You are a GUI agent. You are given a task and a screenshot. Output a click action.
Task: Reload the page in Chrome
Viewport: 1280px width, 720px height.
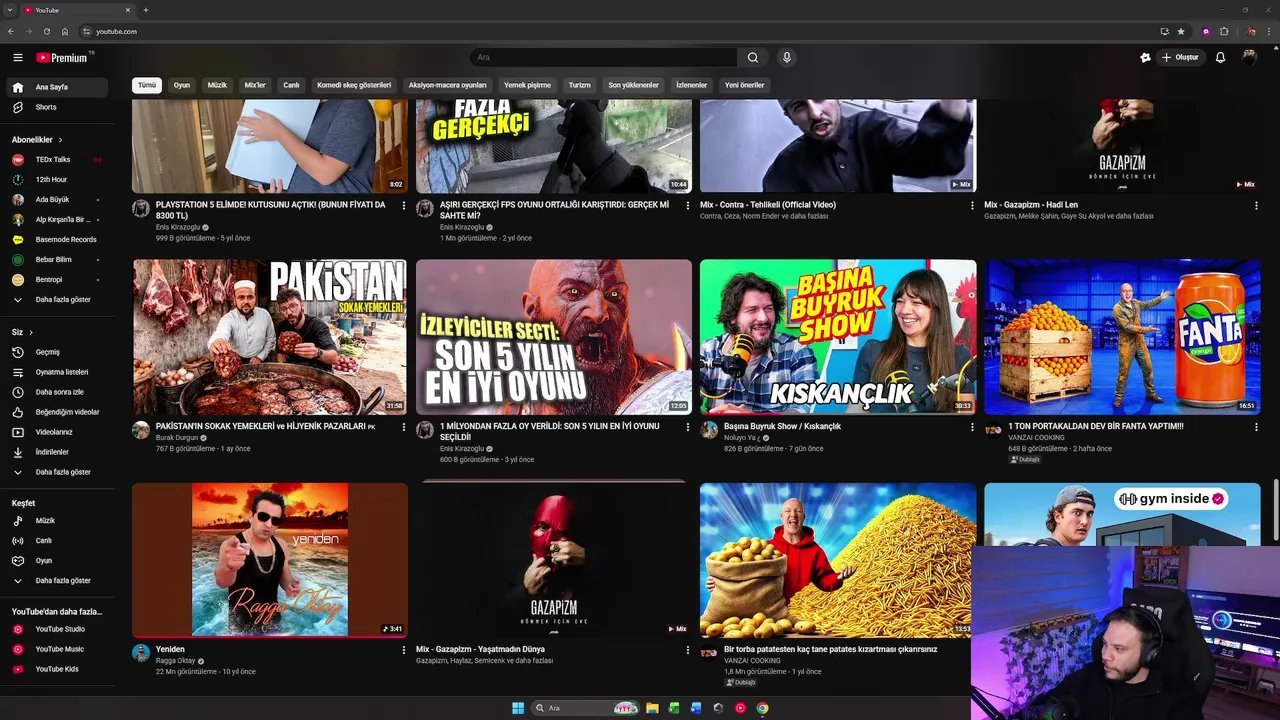pos(46,32)
